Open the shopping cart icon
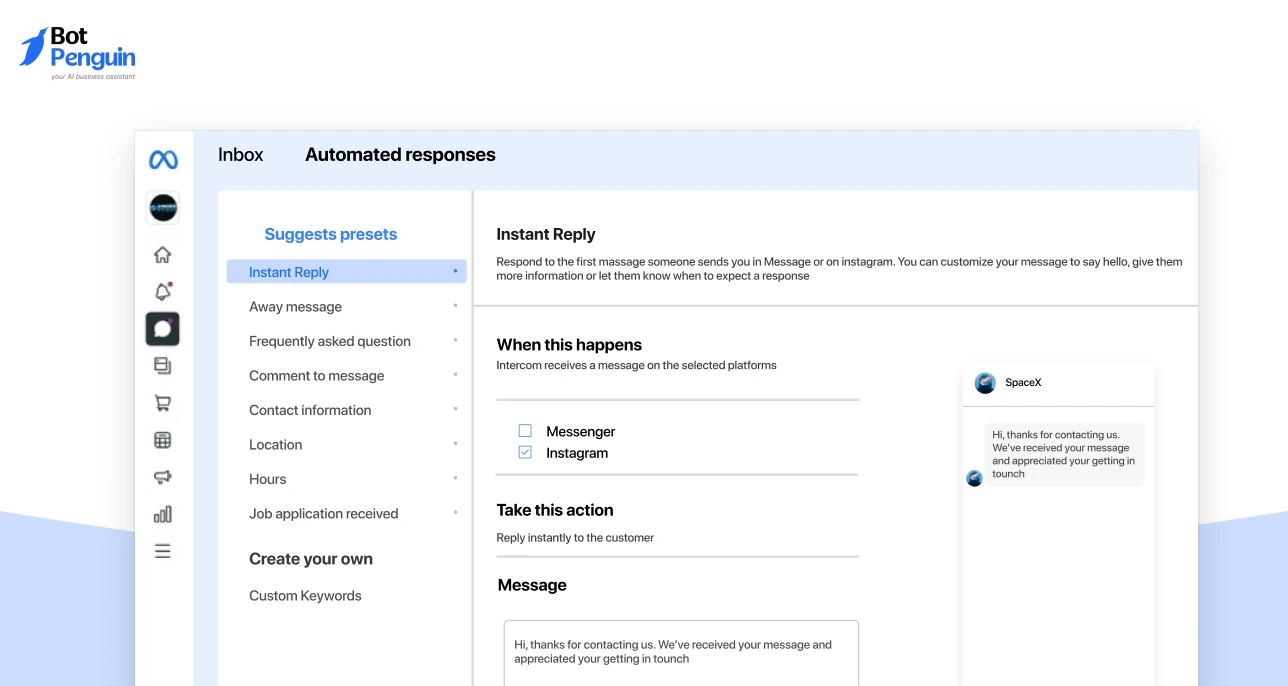1288x686 pixels. click(x=163, y=403)
